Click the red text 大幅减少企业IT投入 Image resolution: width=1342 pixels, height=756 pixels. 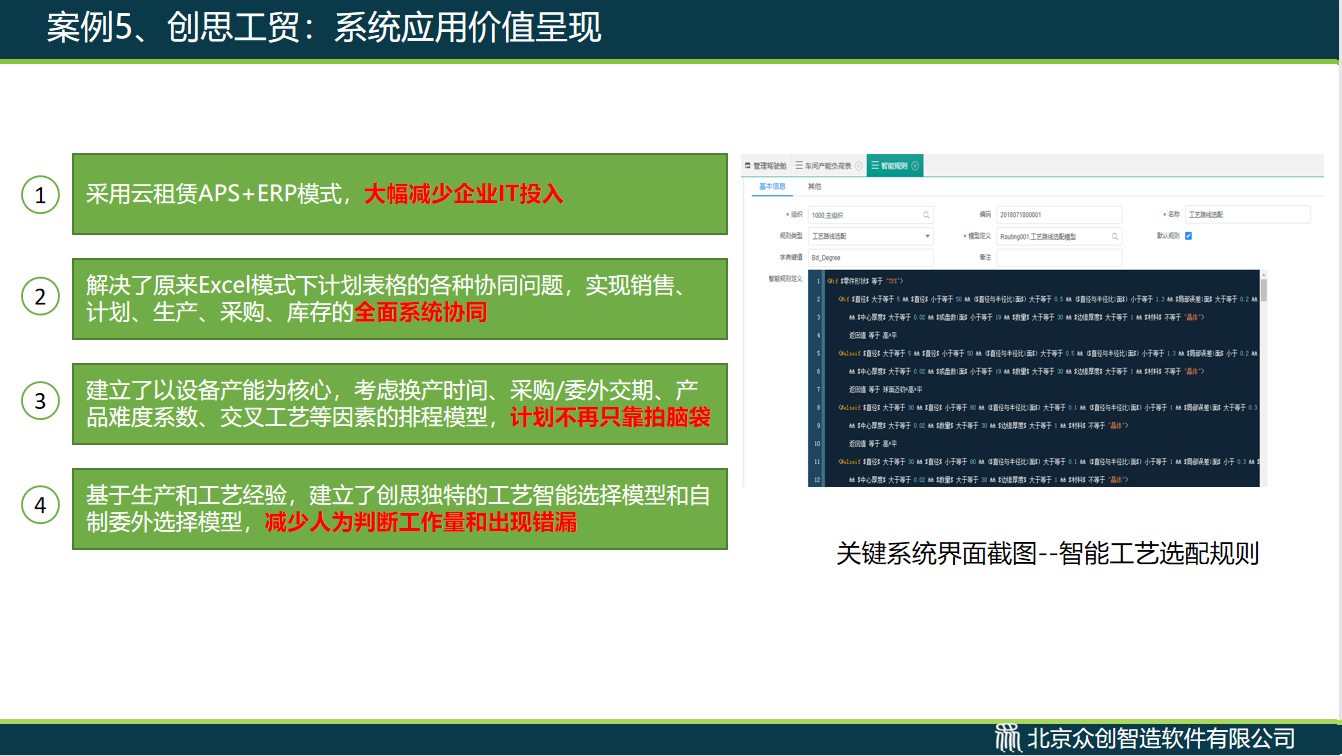click(463, 194)
